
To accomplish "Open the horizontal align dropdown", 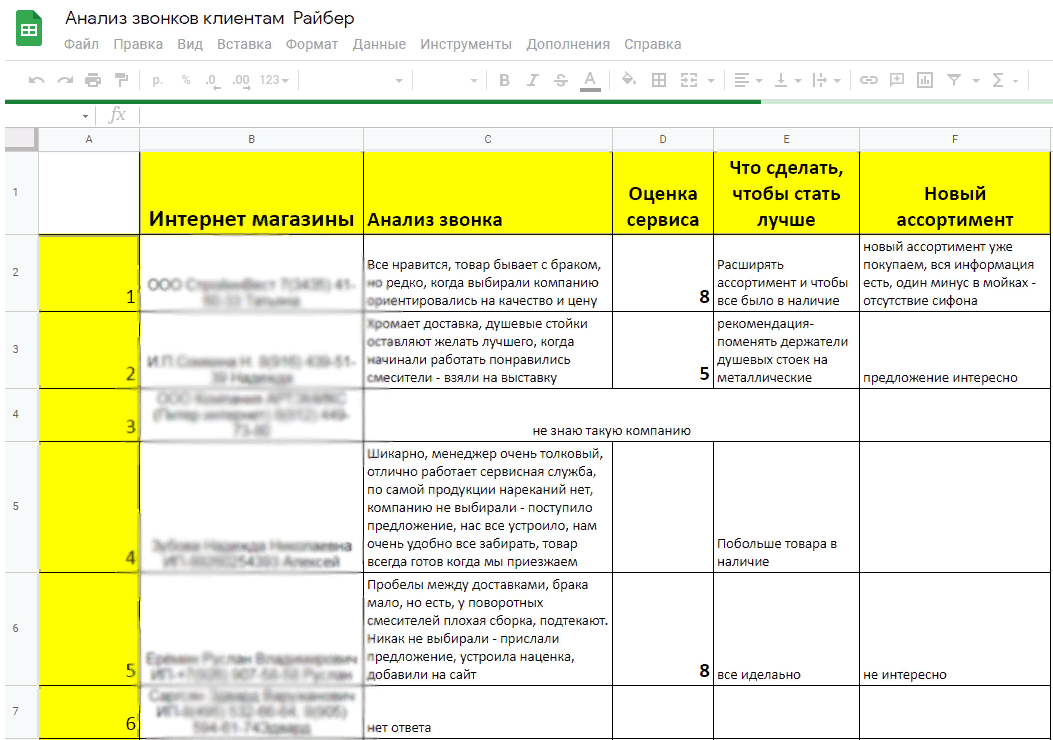I will pos(747,81).
